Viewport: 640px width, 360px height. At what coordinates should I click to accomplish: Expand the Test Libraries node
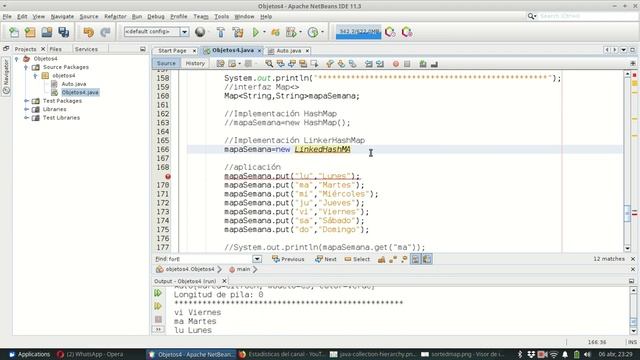tap(26, 118)
